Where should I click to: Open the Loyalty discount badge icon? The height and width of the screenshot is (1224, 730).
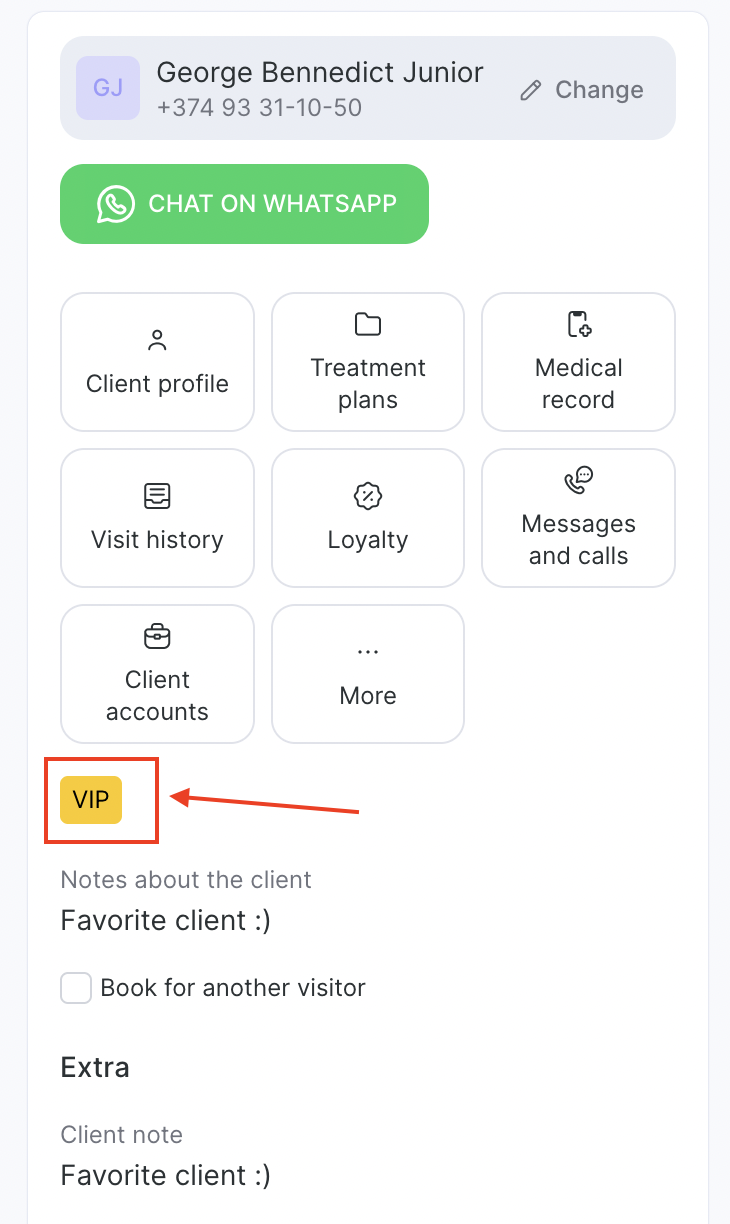coord(368,496)
